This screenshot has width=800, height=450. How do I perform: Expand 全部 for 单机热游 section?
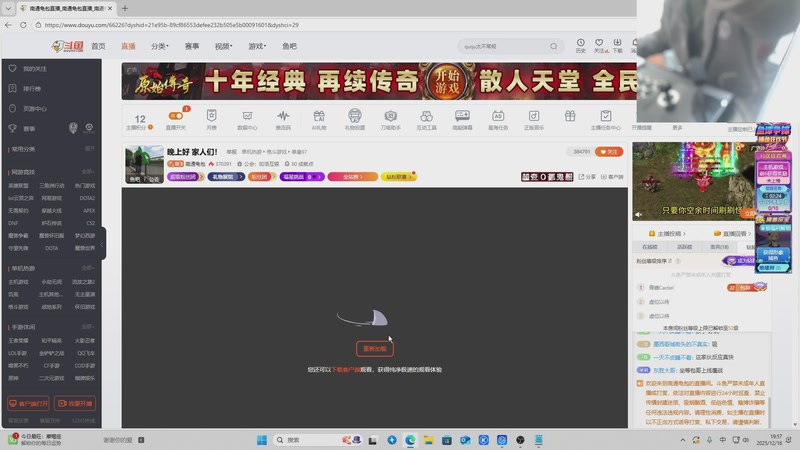point(88,268)
